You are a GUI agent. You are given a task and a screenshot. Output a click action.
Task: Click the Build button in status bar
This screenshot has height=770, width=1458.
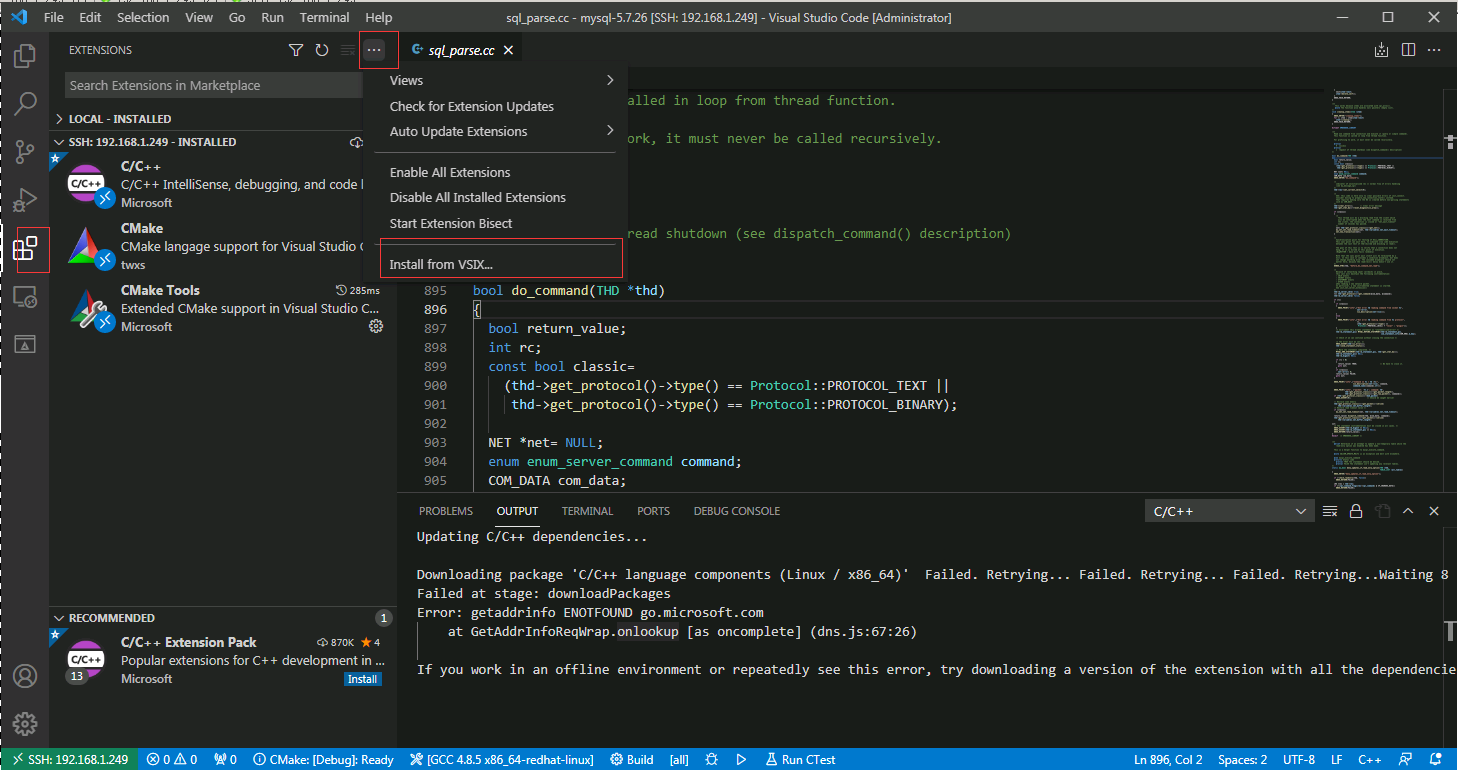point(632,759)
